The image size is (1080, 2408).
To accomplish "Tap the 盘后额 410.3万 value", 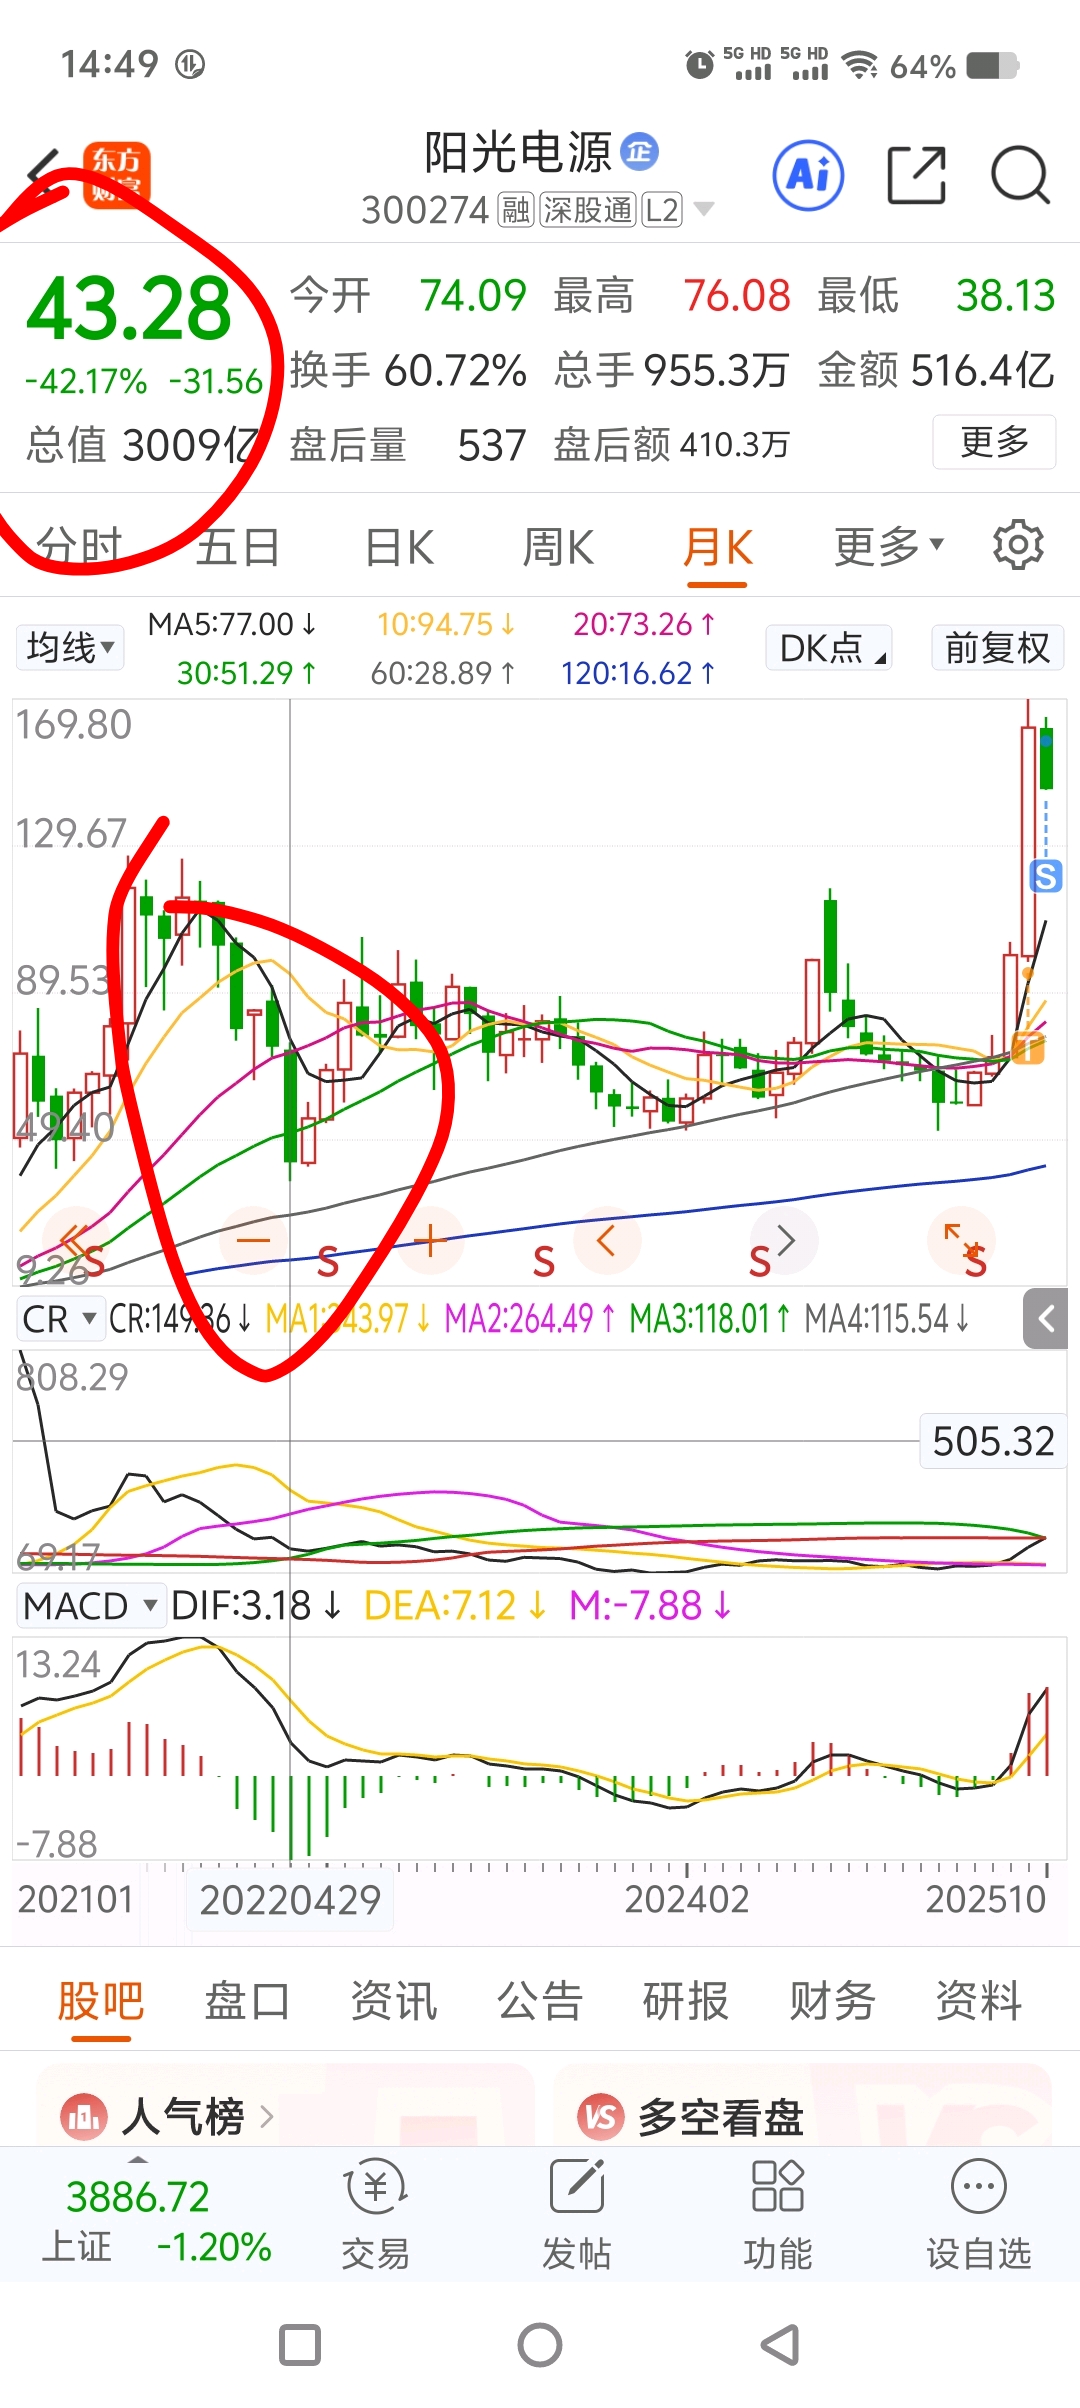I will coord(671,444).
